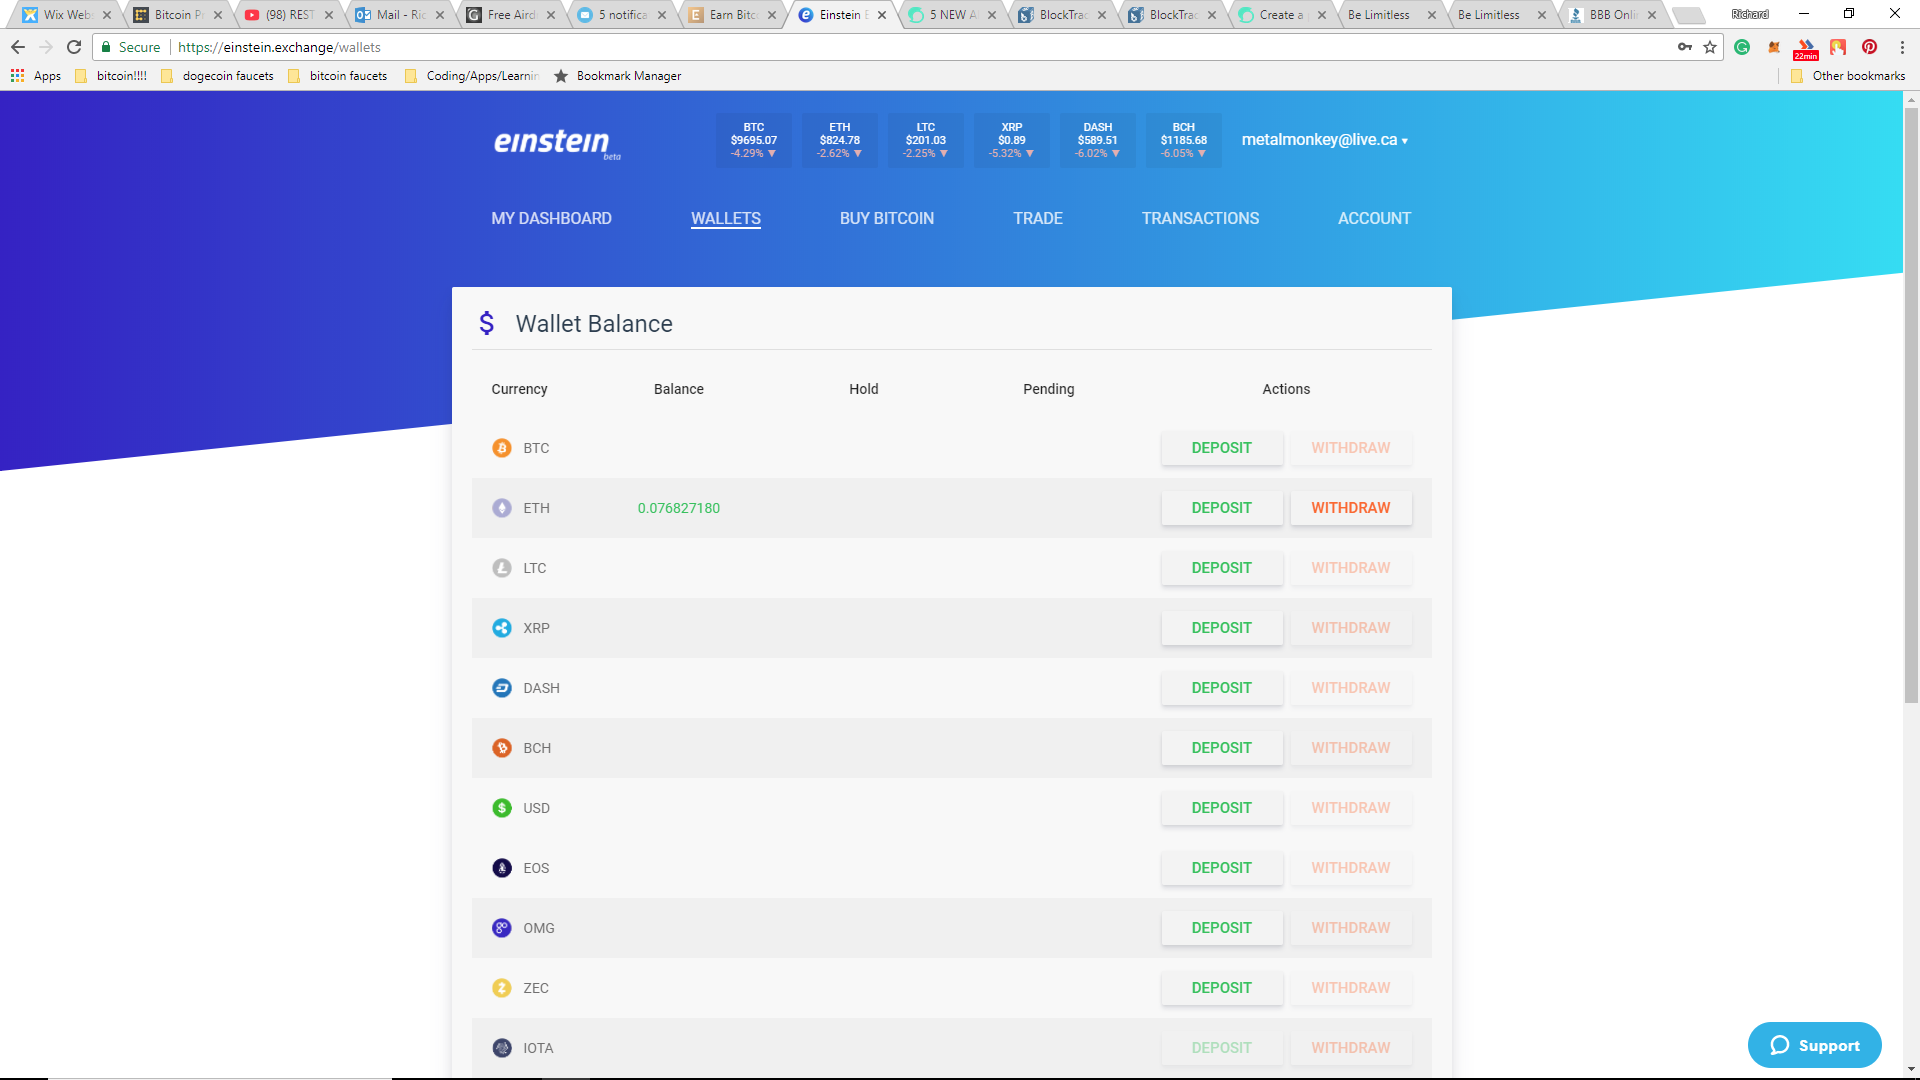Switch to the Wix Website browser tab
1920x1080 pixels.
pyautogui.click(x=66, y=15)
